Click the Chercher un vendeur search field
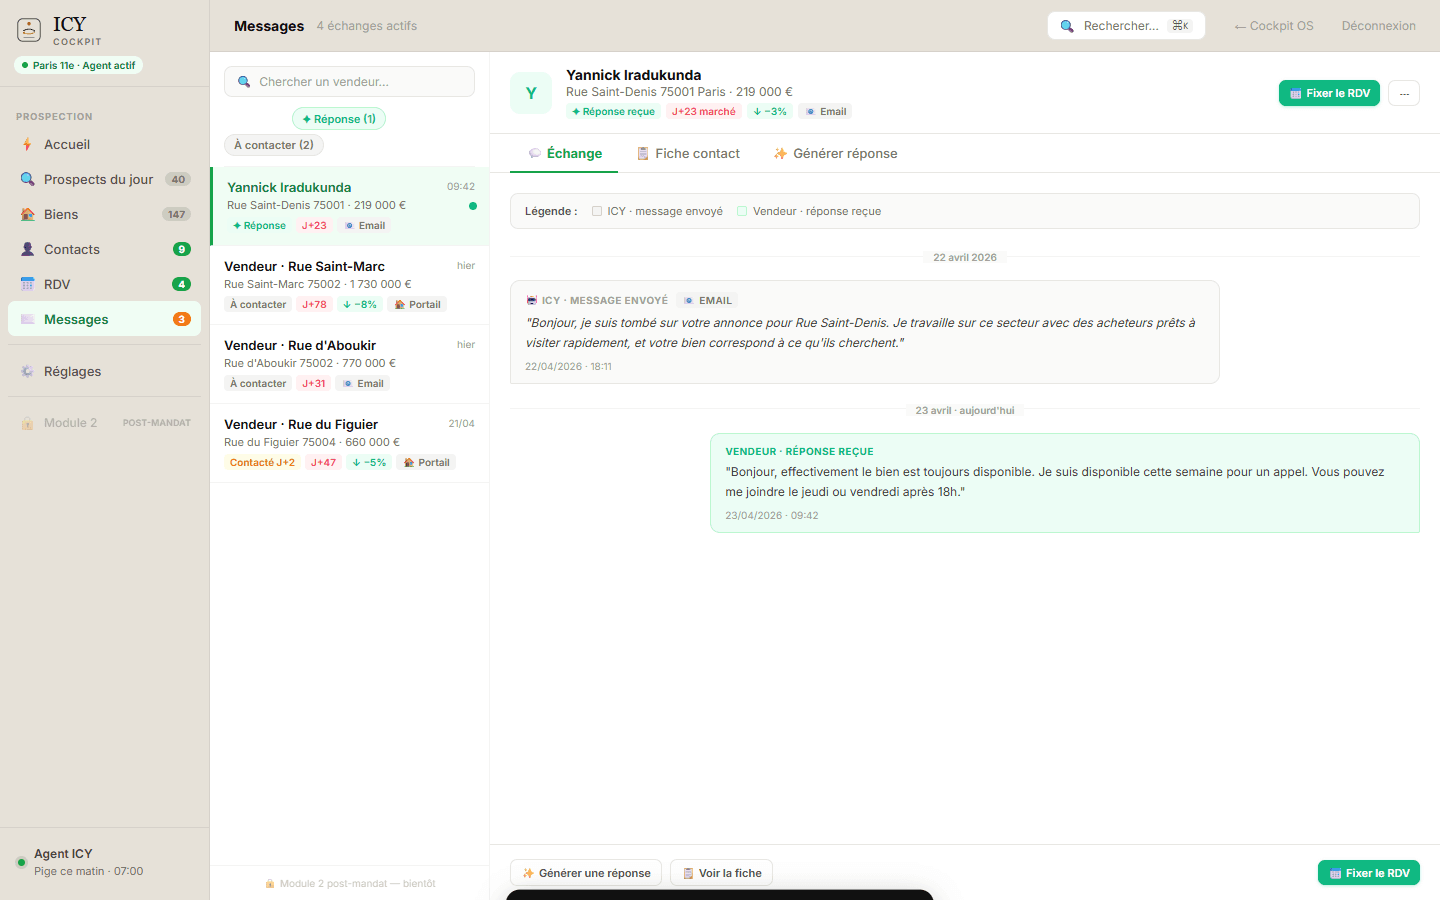 (350, 82)
